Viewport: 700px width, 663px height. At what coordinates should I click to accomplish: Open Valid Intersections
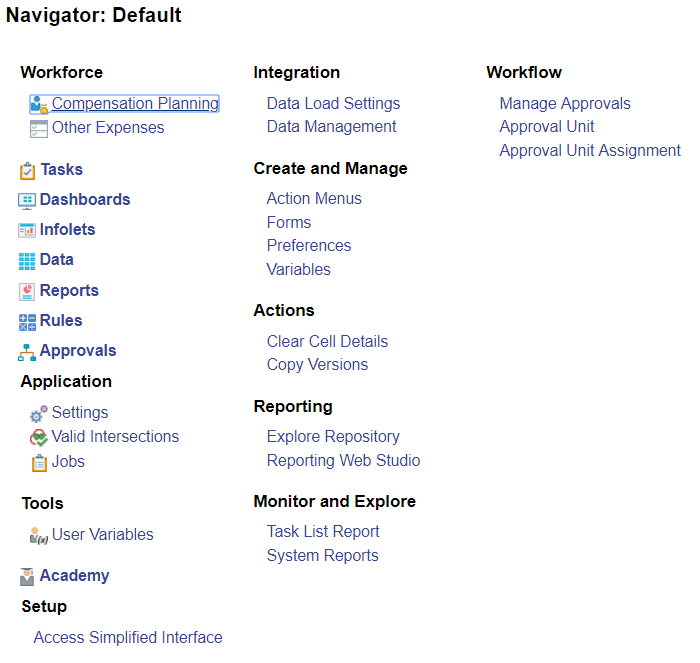(115, 437)
